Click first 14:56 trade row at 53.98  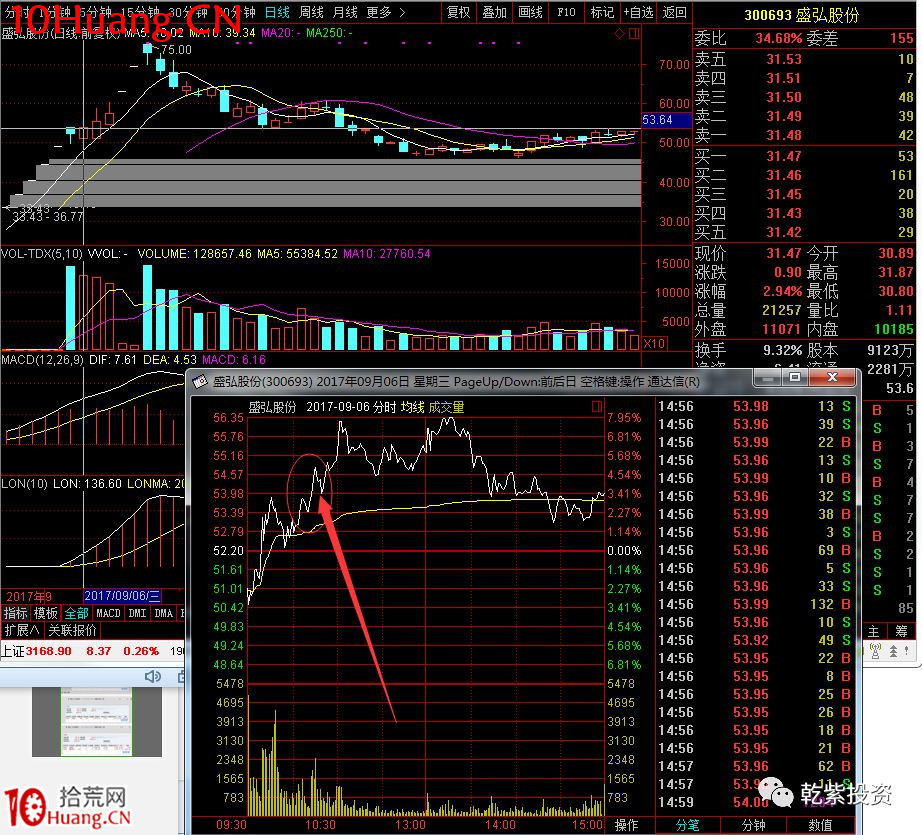click(754, 406)
